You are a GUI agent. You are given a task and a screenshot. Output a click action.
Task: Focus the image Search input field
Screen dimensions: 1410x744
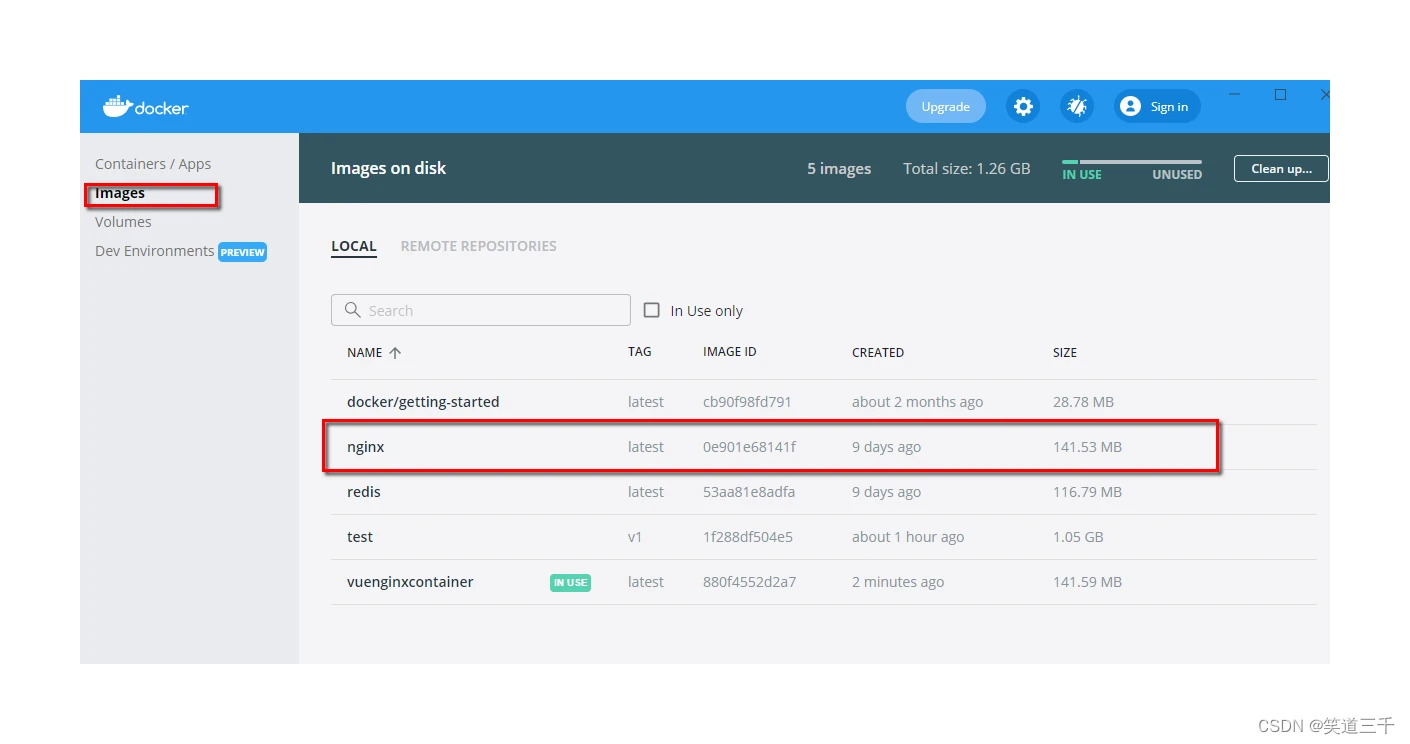(481, 310)
